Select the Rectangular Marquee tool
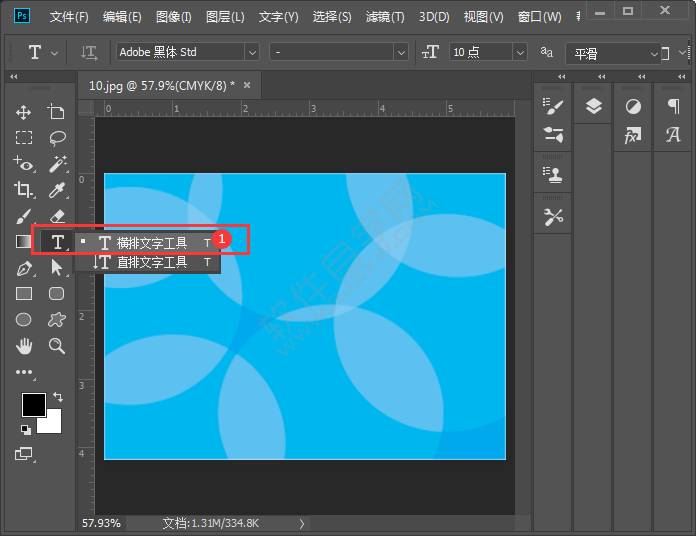The width and height of the screenshot is (696, 536). pyautogui.click(x=24, y=138)
